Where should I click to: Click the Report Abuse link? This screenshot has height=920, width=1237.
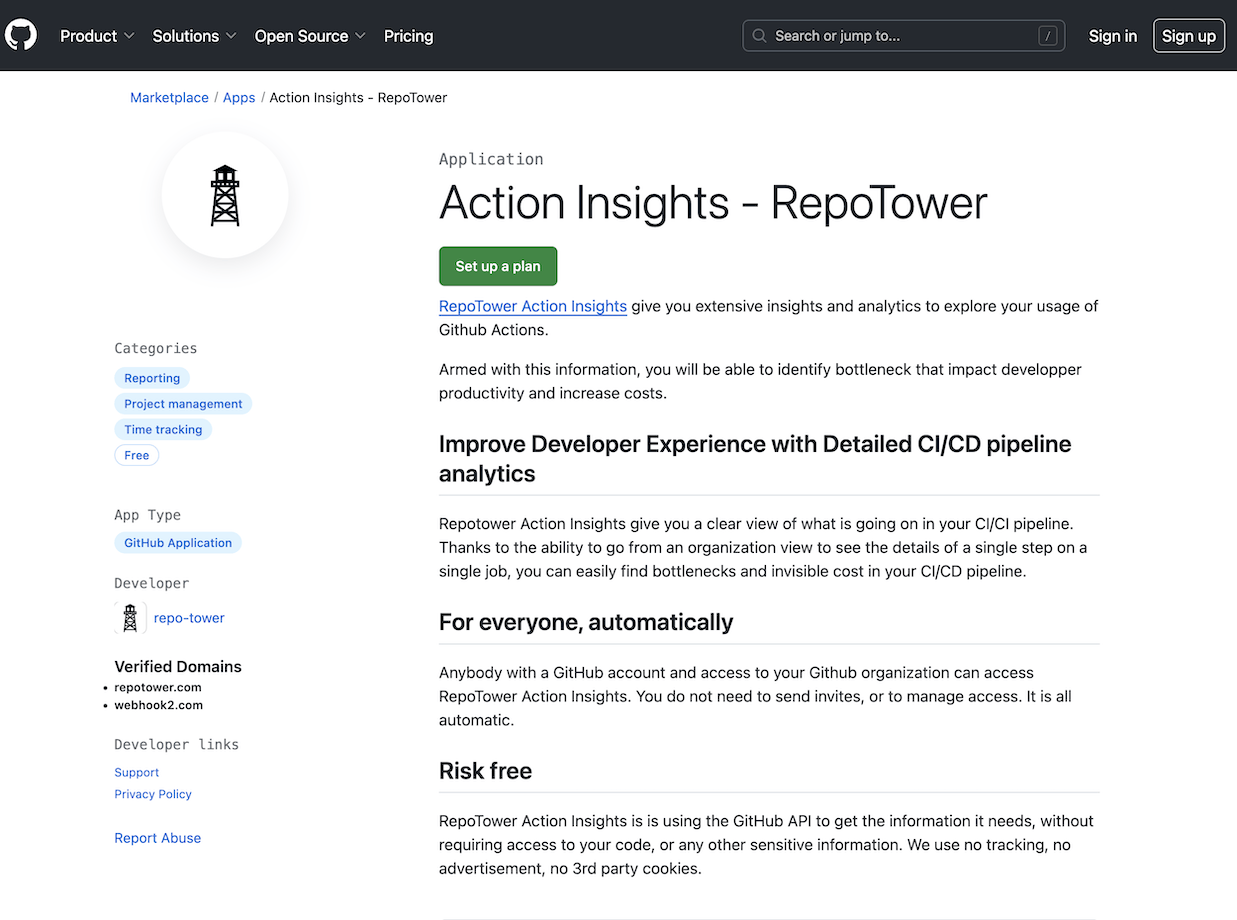pyautogui.click(x=157, y=838)
